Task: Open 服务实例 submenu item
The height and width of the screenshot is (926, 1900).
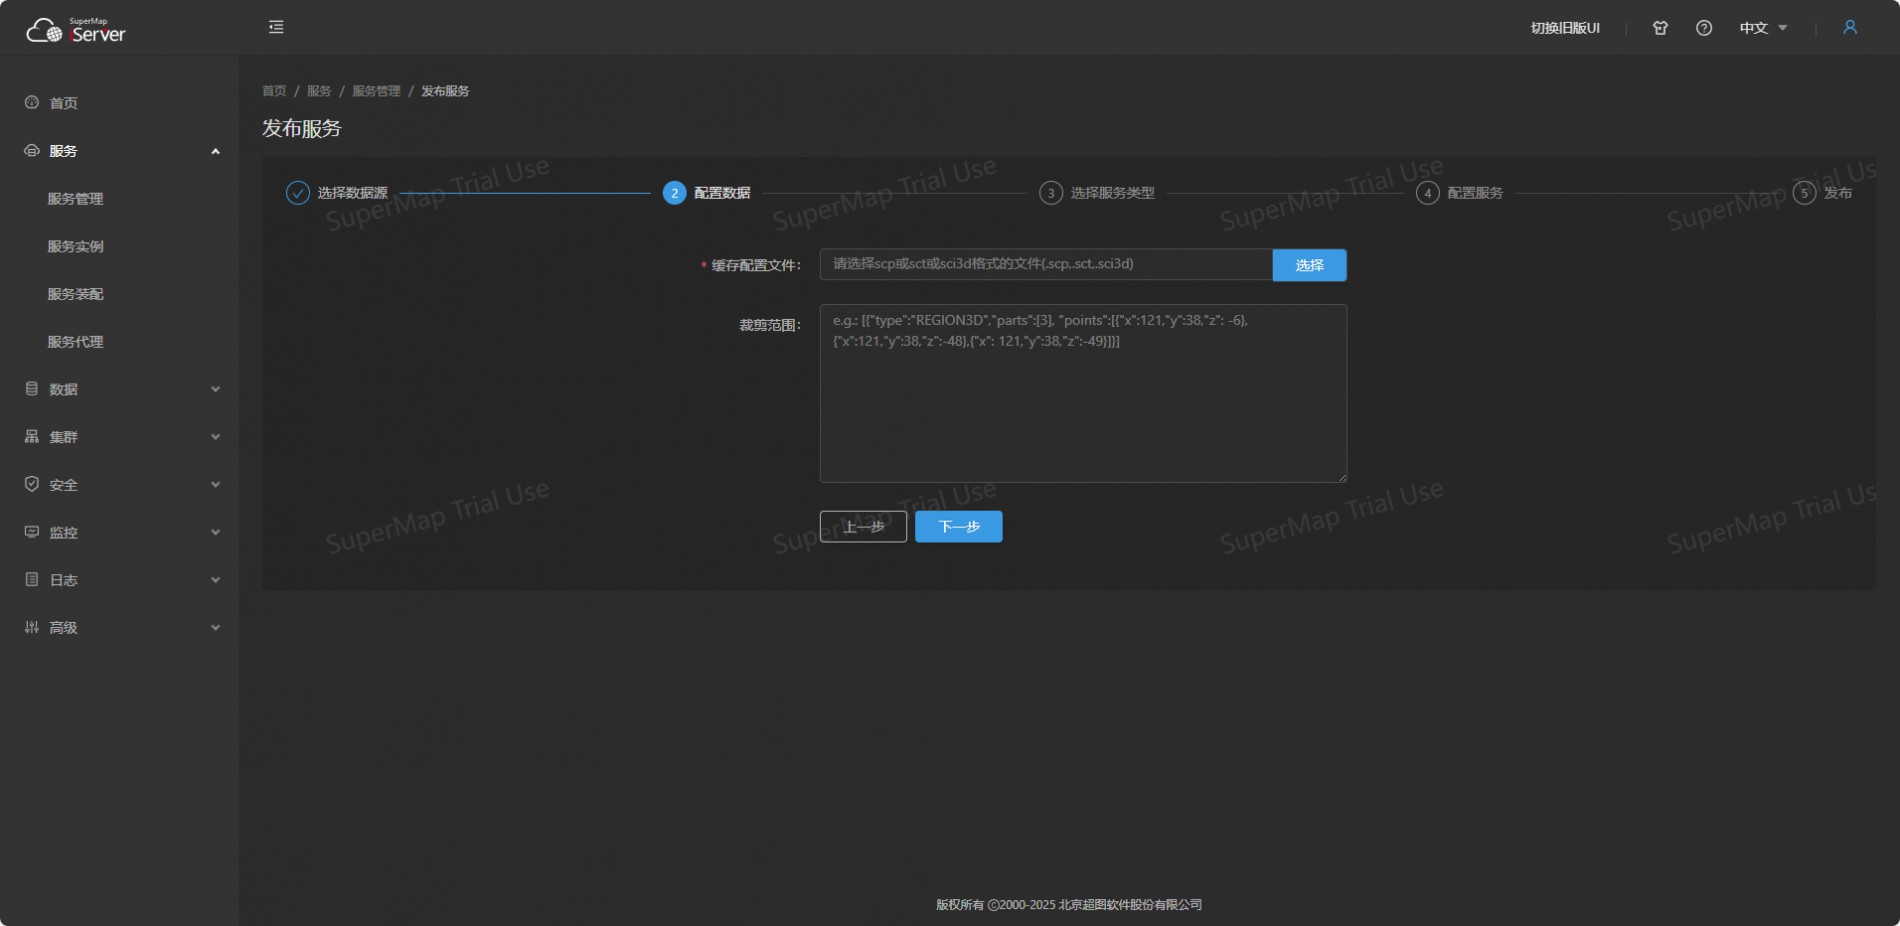Action: [x=76, y=246]
